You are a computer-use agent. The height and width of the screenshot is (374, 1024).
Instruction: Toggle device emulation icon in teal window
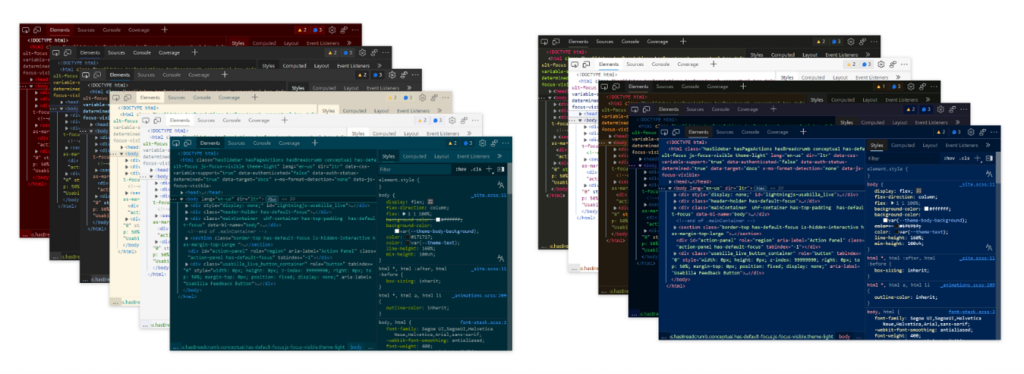coord(187,143)
